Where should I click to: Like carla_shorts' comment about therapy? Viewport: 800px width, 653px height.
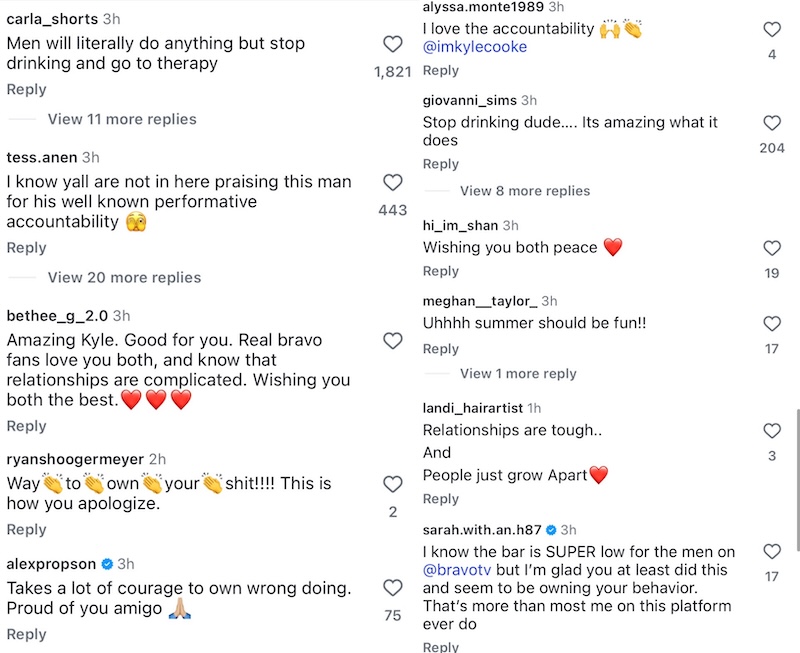click(392, 44)
